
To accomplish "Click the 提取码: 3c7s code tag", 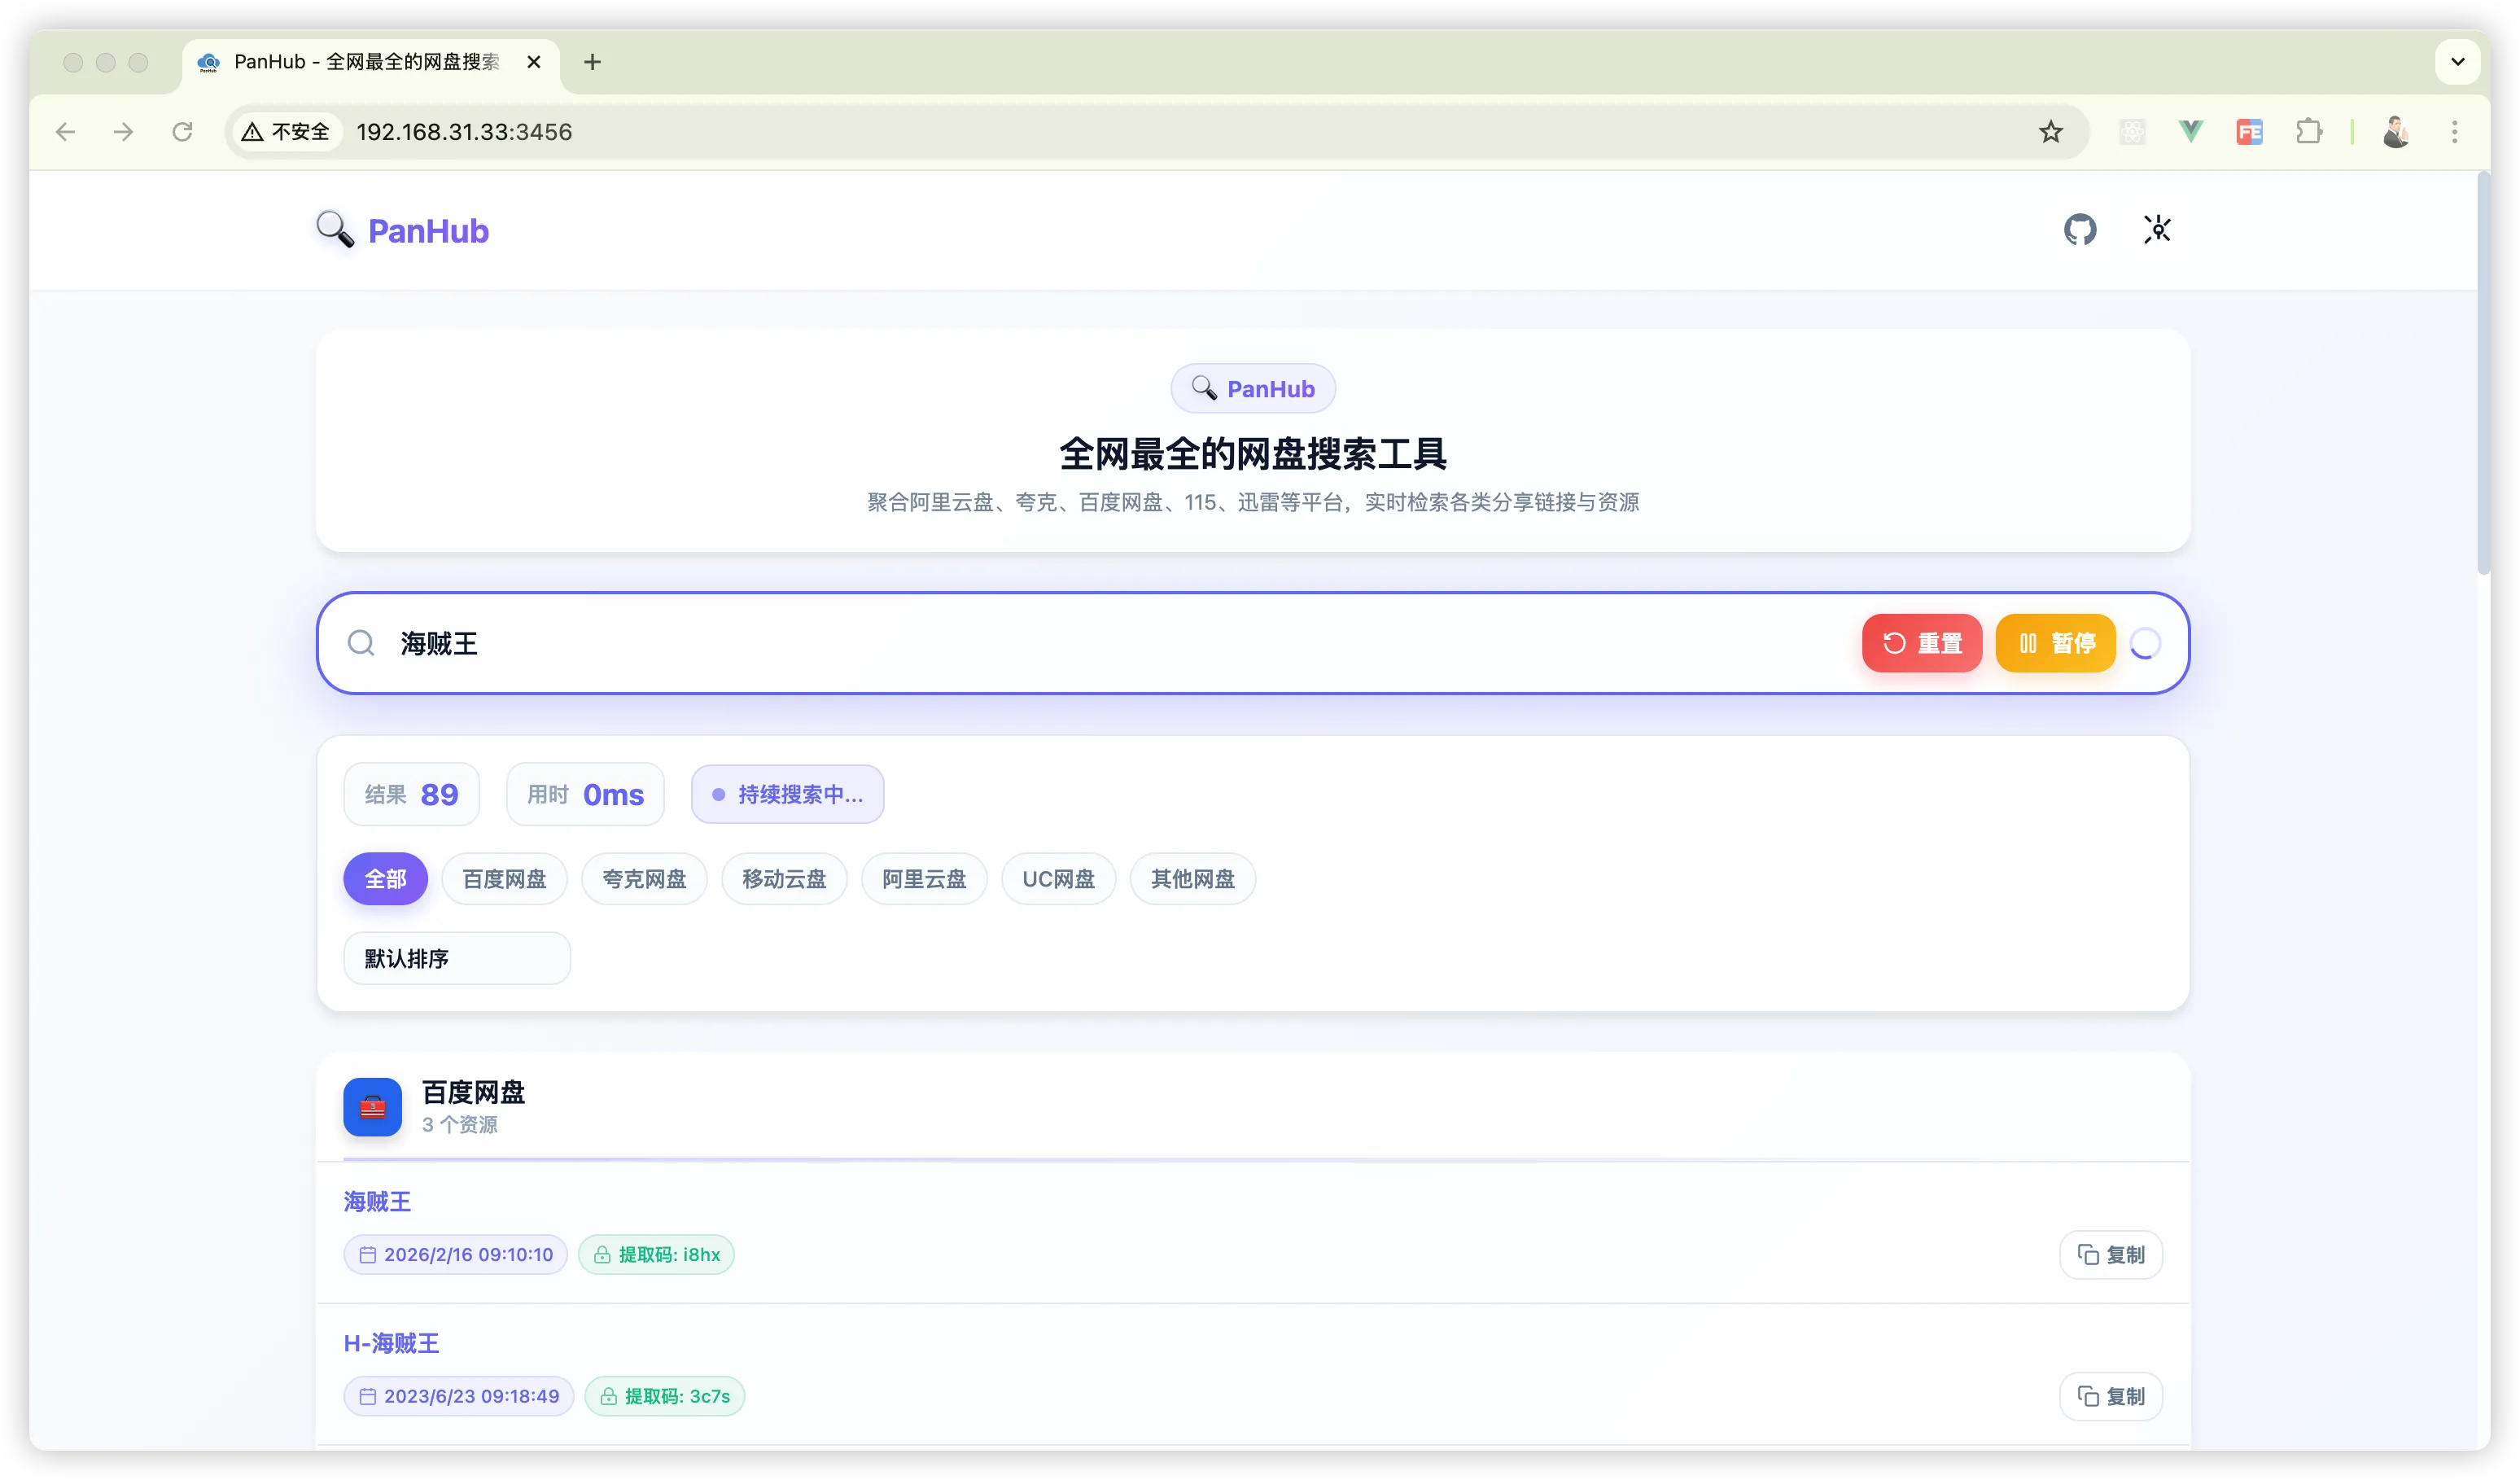I will click(665, 1396).
